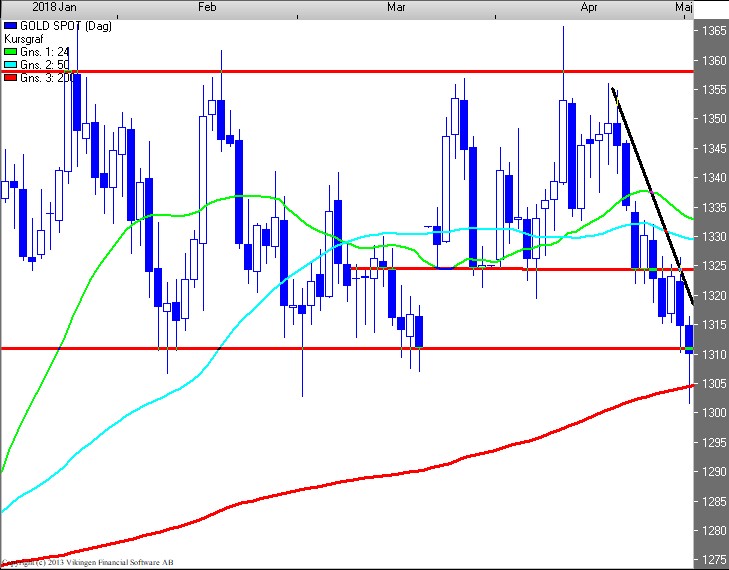Viewport: 729px width, 570px height.
Task: Click the 1295 price axis label
Action: click(714, 442)
